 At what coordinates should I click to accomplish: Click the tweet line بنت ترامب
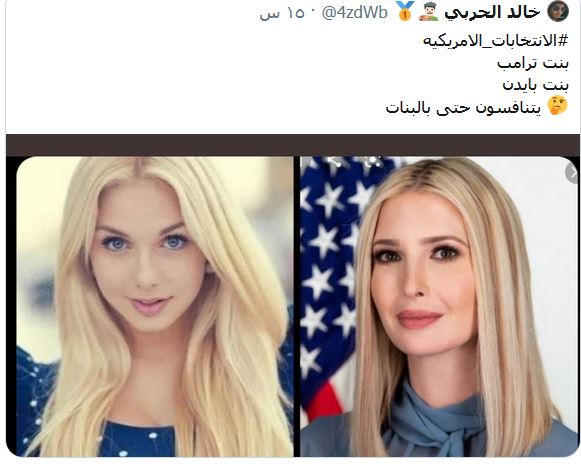click(x=532, y=63)
